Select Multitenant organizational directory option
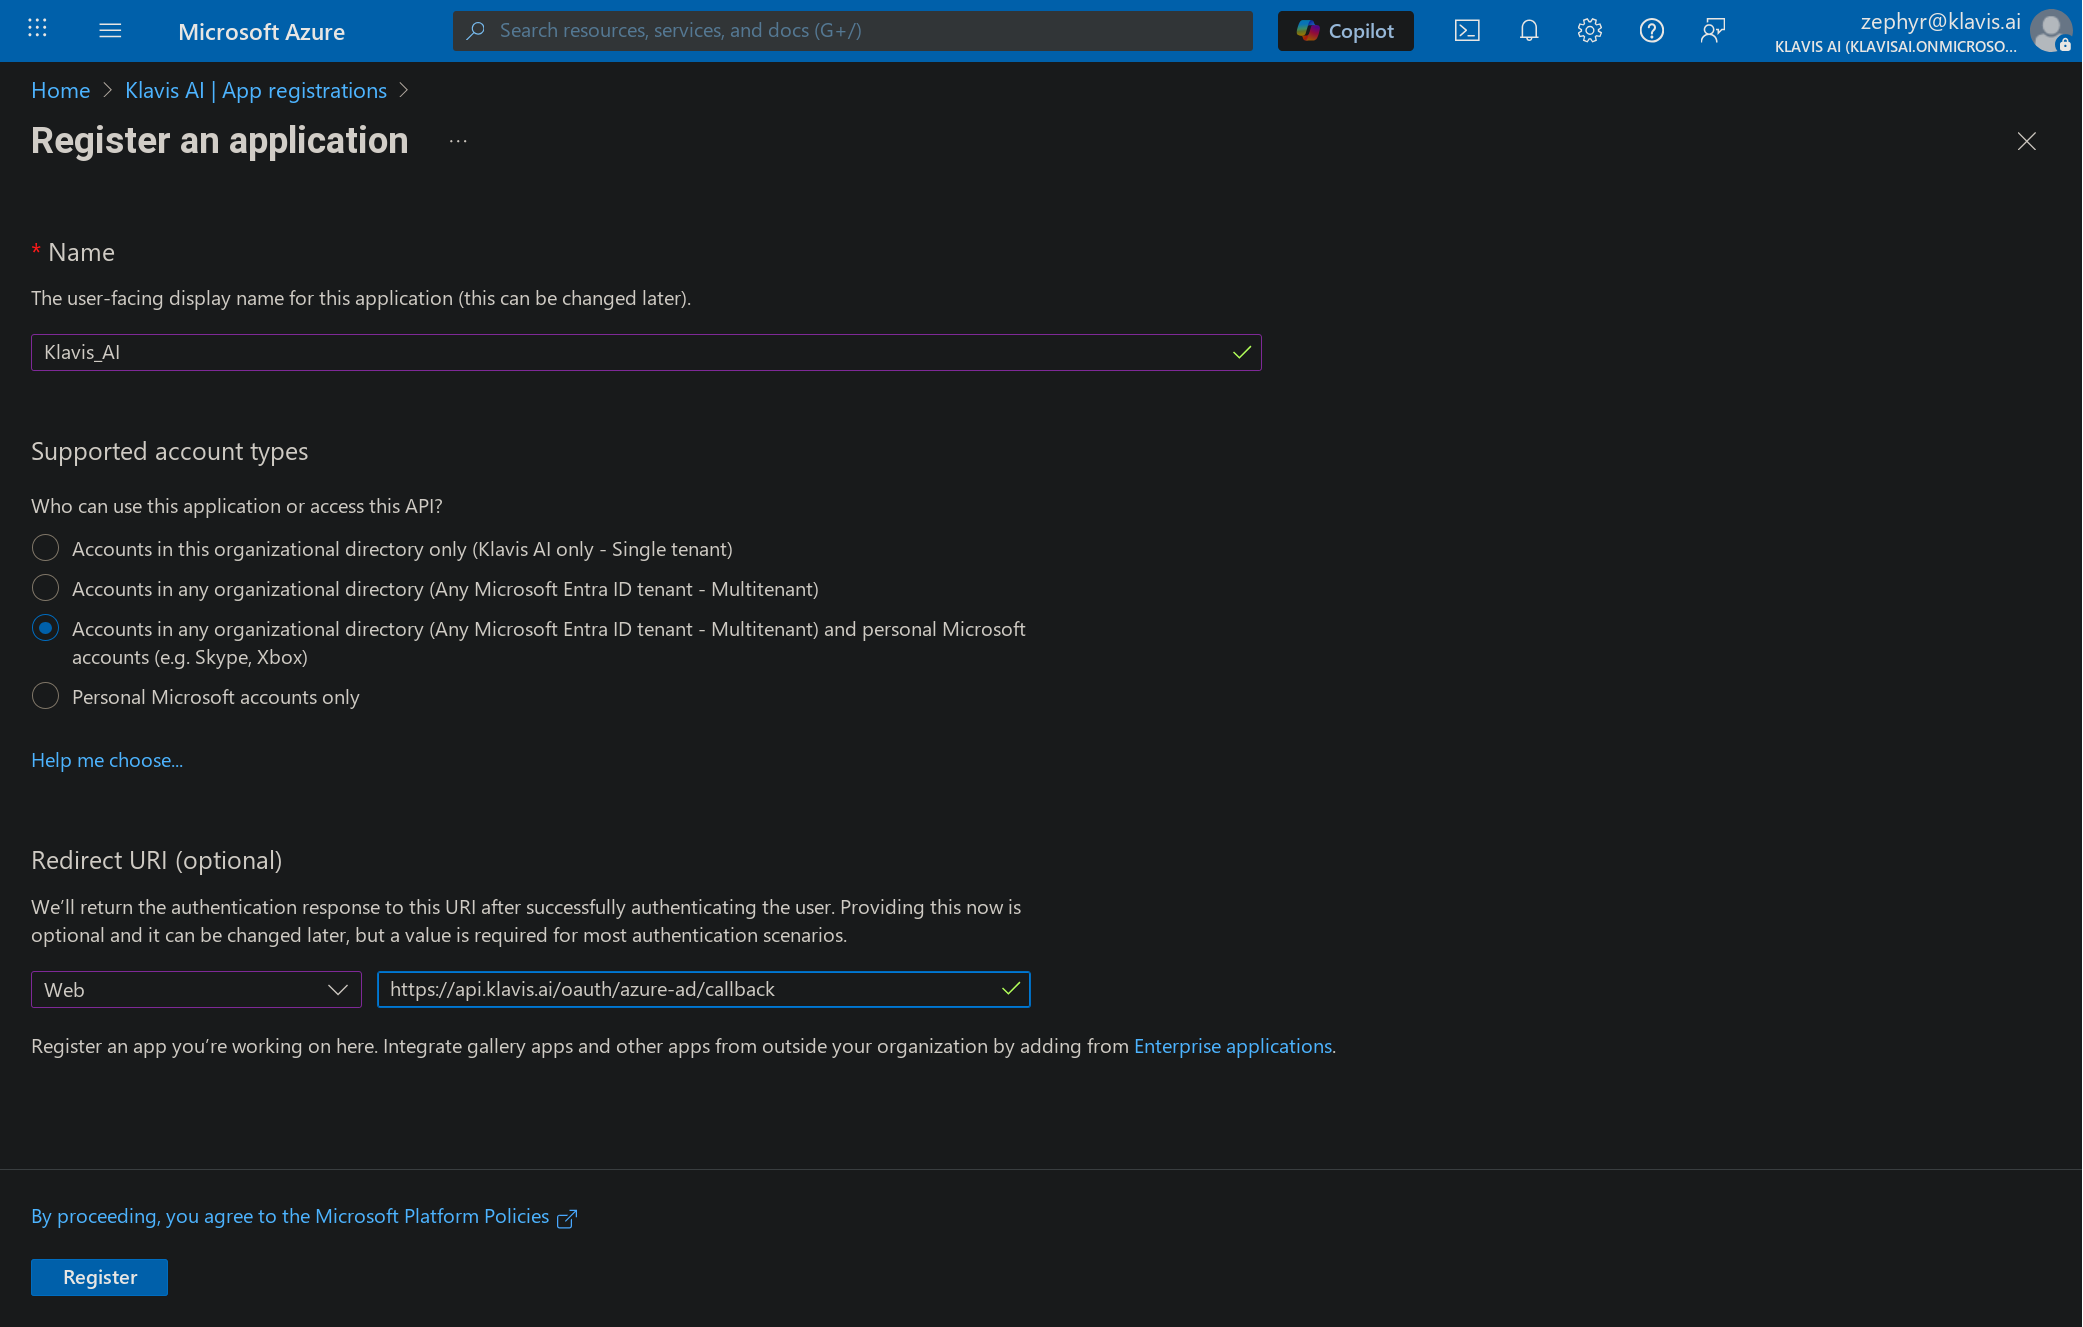The image size is (2083, 1327). (x=45, y=588)
